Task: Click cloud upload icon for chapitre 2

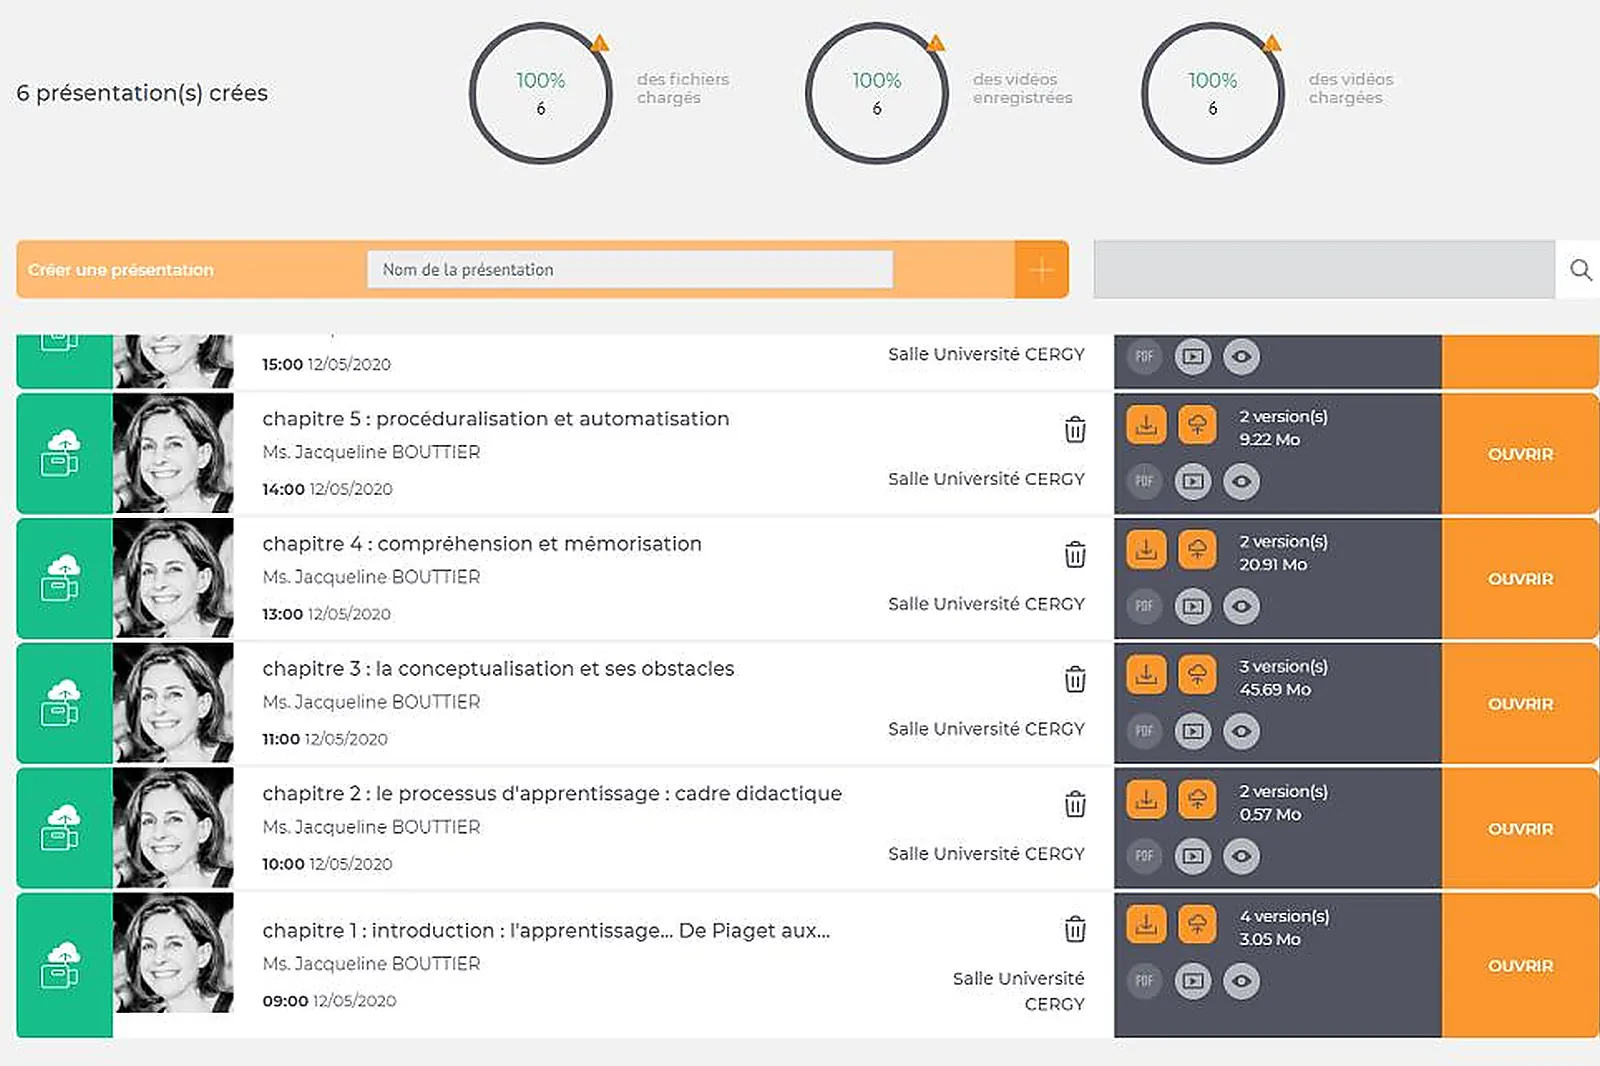Action: [1196, 799]
